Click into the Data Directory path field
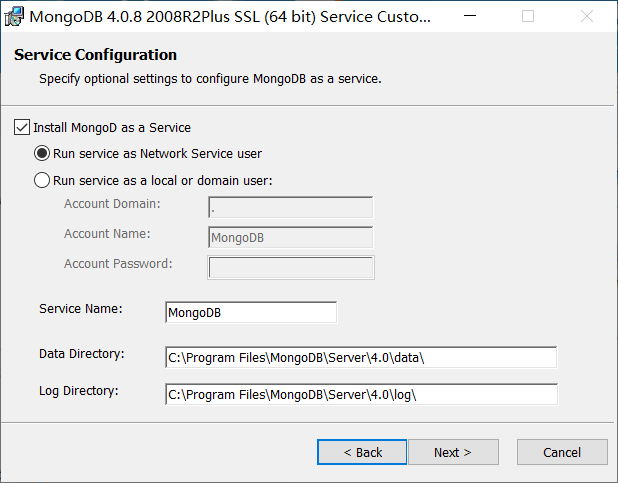This screenshot has height=483, width=618. coord(360,358)
